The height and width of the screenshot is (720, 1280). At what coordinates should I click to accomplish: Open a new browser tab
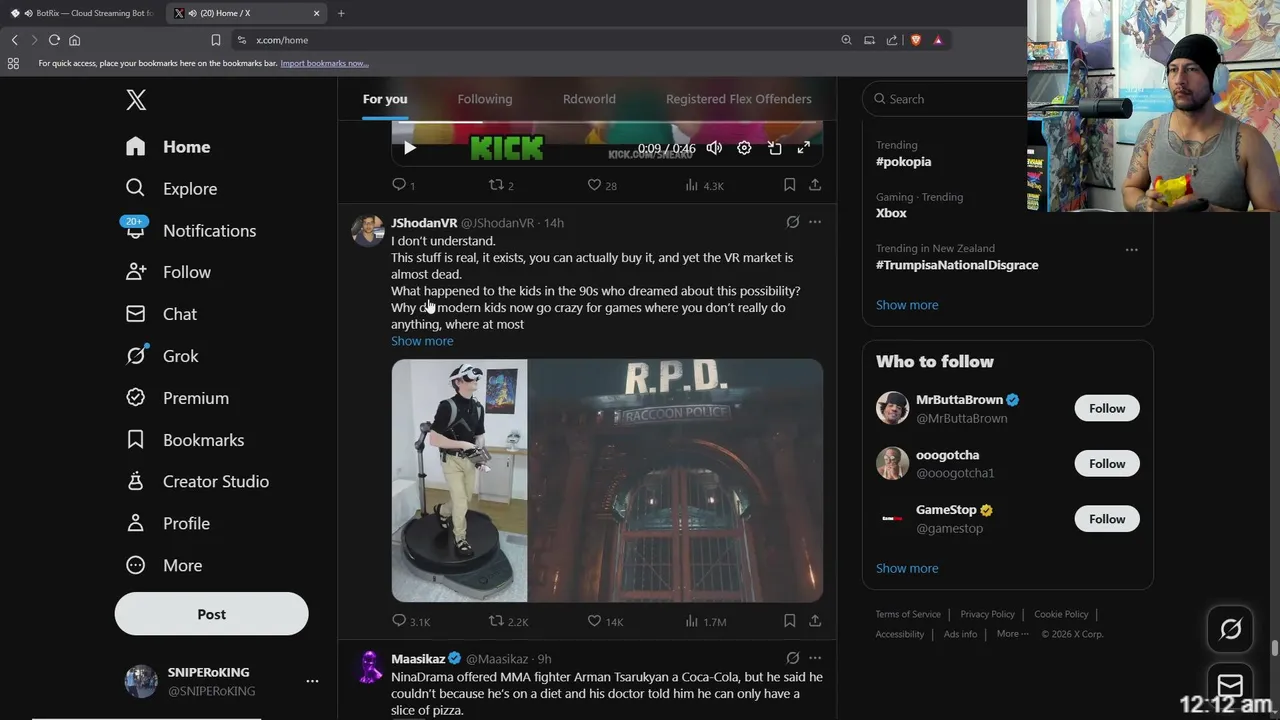coord(341,13)
